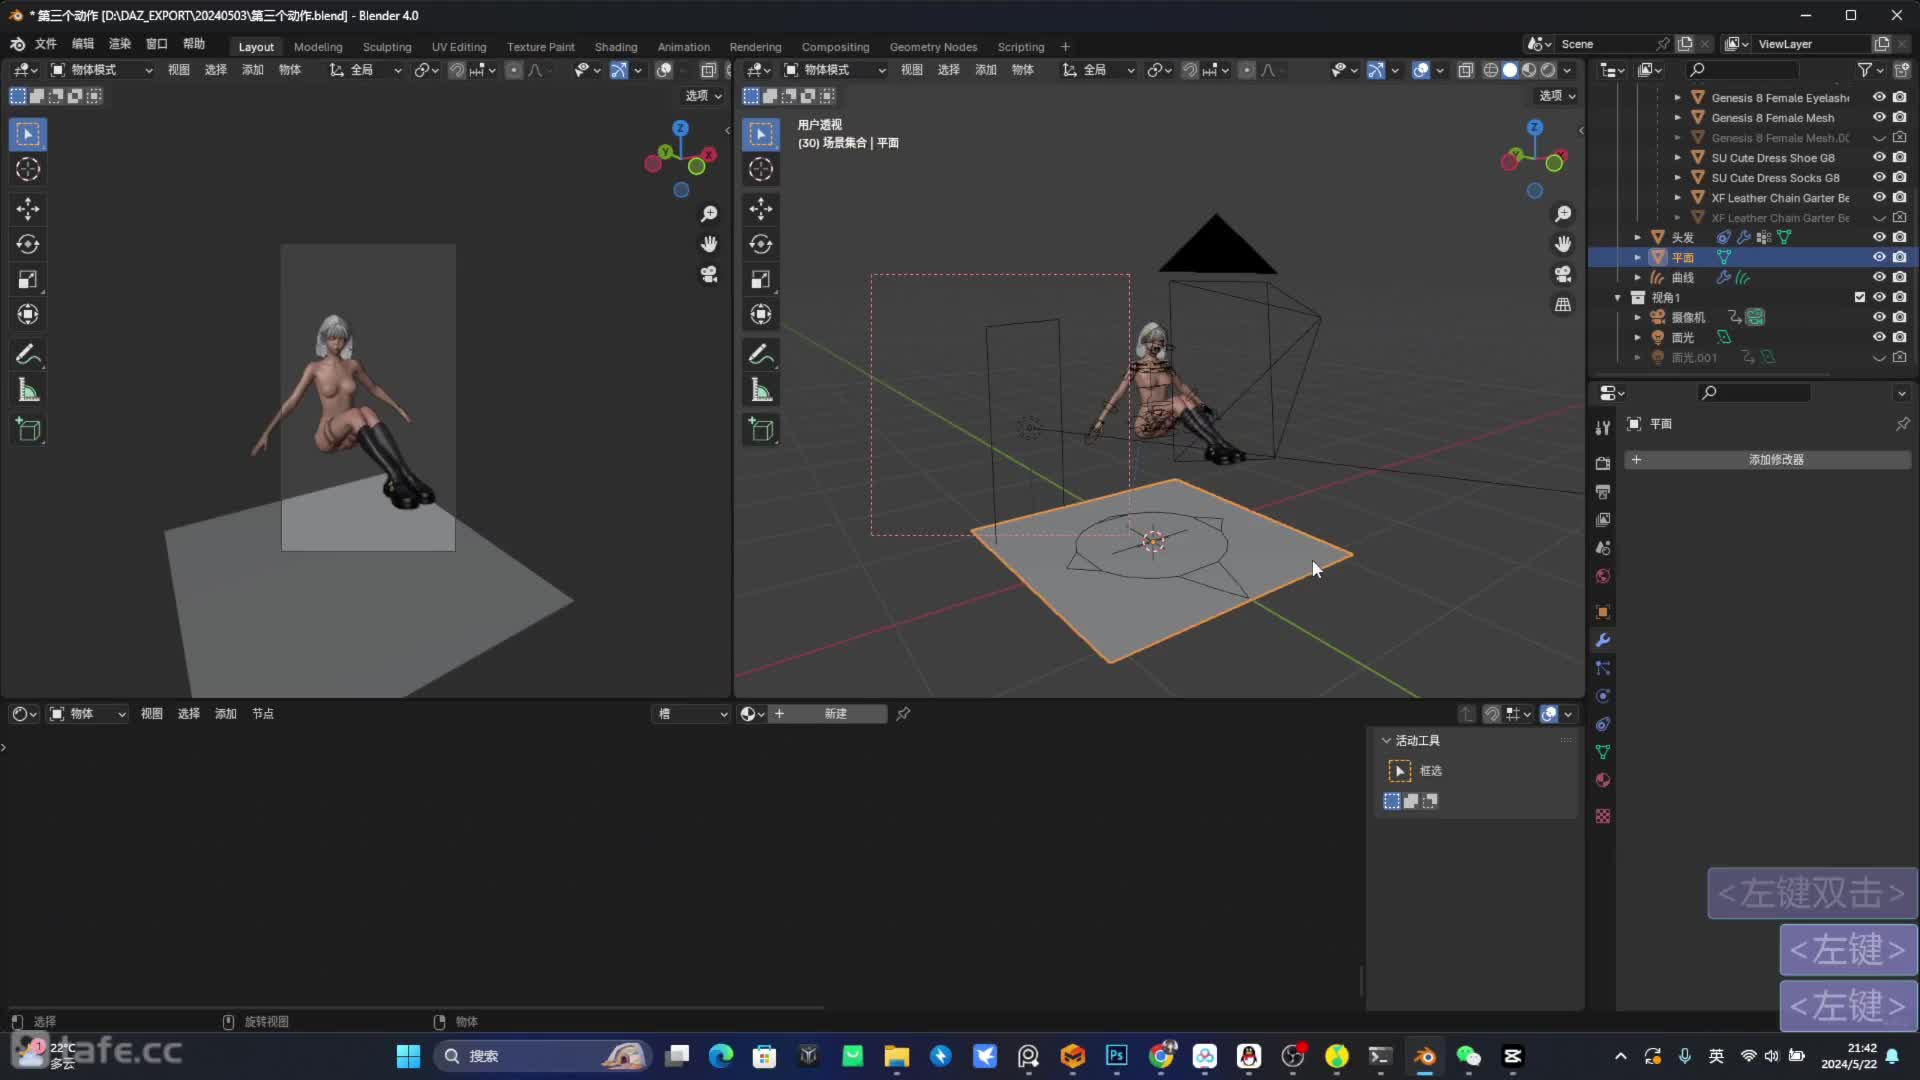Select the Measure tool in right viewport
Image resolution: width=1920 pixels, height=1080 pixels.
click(761, 390)
